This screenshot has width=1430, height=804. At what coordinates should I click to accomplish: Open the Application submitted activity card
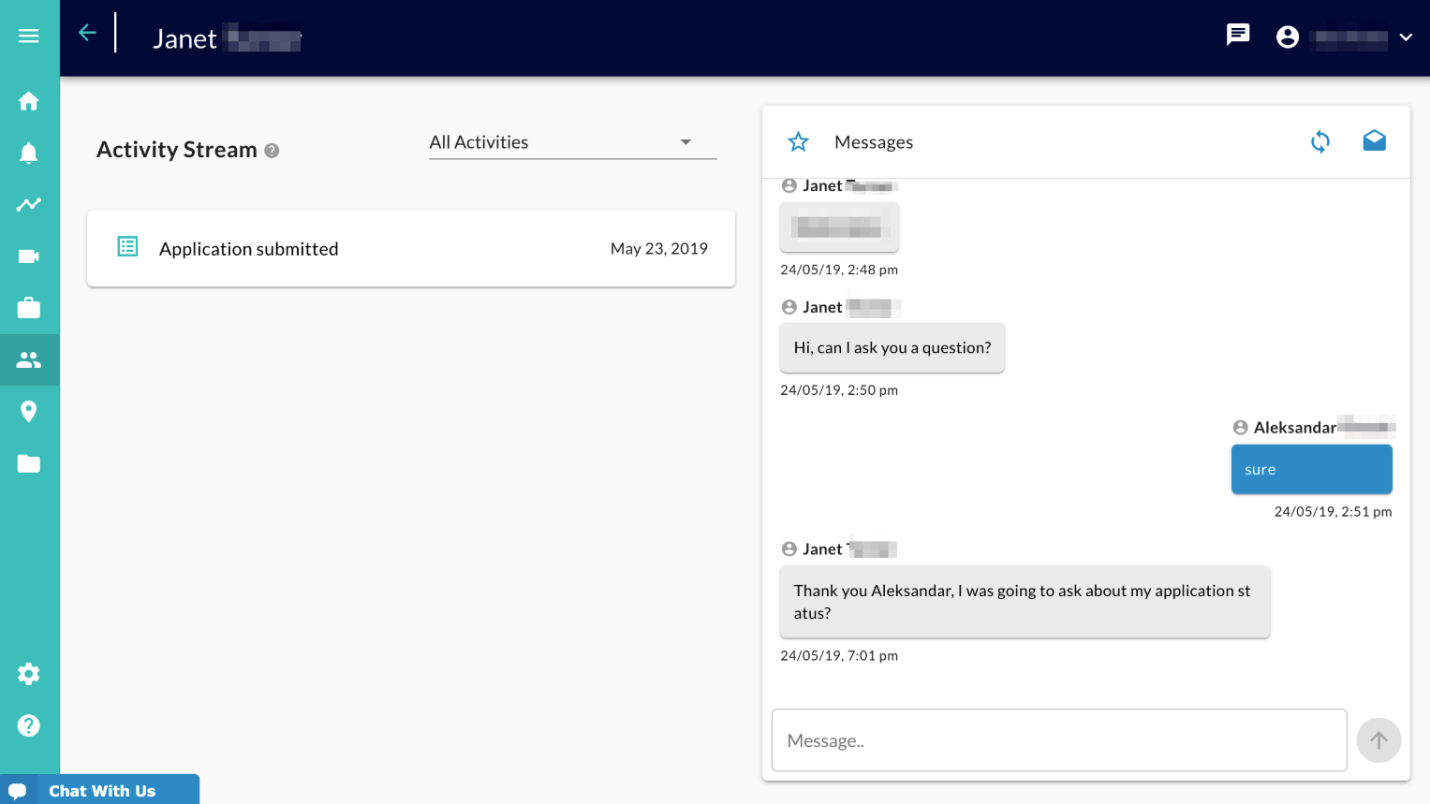point(411,249)
